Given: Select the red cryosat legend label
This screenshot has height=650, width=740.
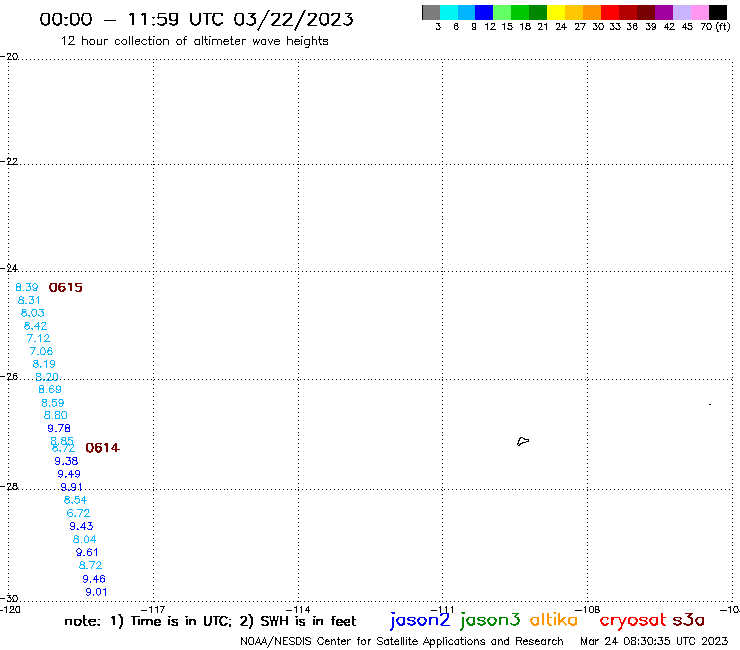Looking at the screenshot, I should point(633,621).
